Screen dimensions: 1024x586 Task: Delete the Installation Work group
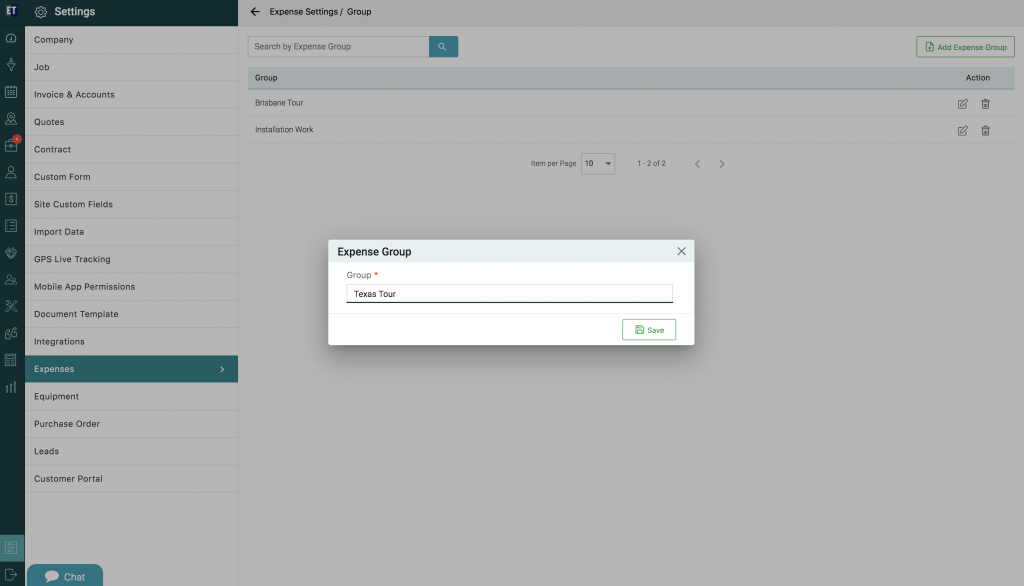coord(985,131)
